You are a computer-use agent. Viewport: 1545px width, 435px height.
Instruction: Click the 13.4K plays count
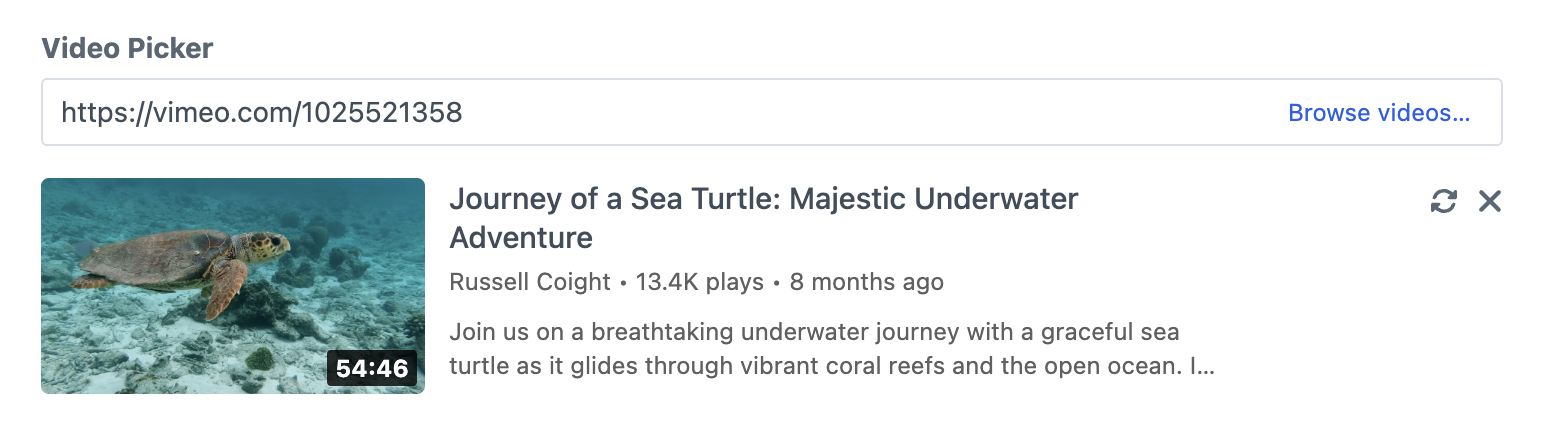(x=699, y=282)
